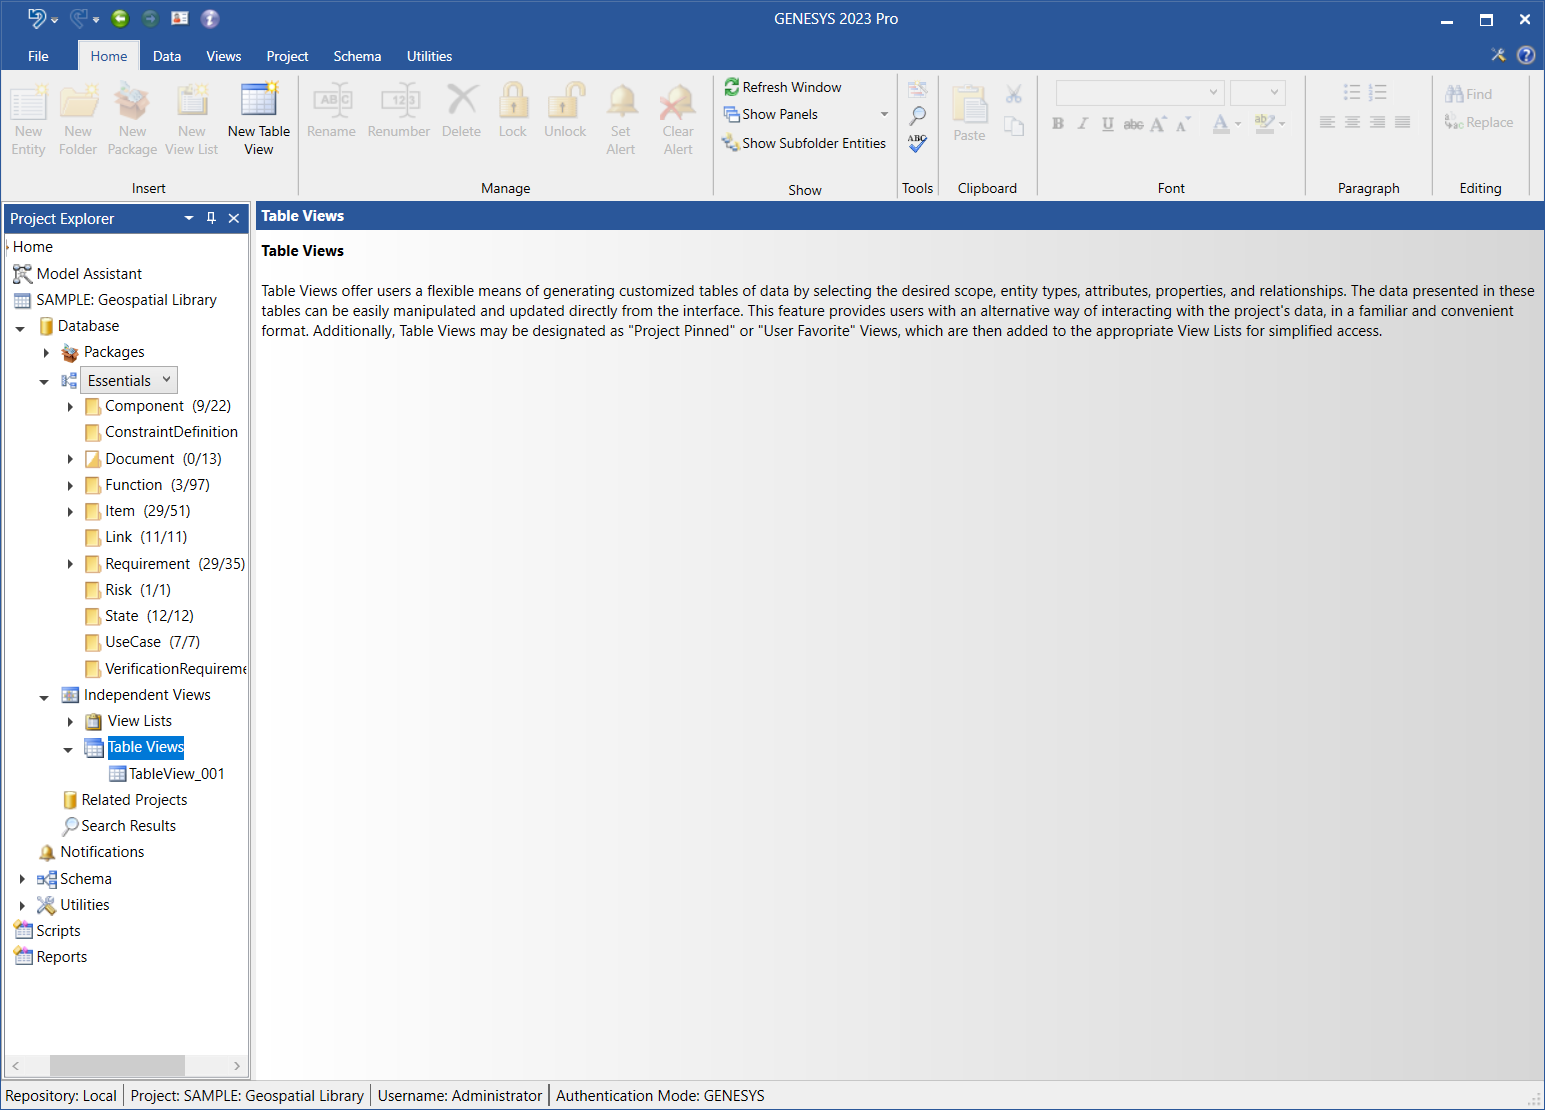The width and height of the screenshot is (1545, 1110).
Task: Pin the Project Explorer panel
Action: [211, 218]
